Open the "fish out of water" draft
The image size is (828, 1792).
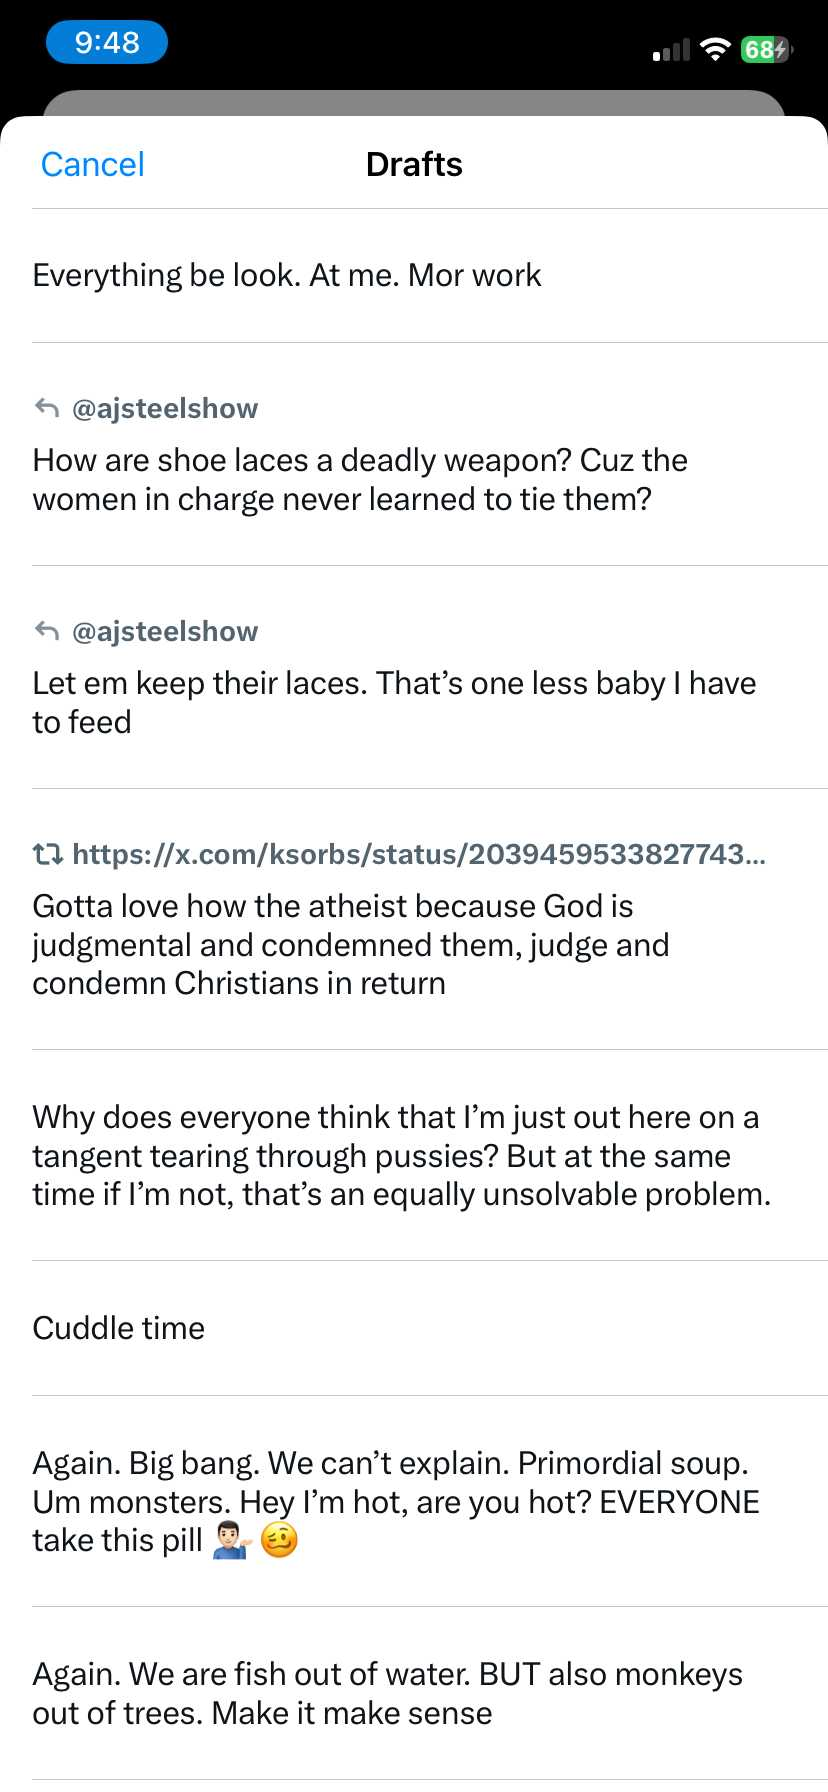click(387, 1693)
